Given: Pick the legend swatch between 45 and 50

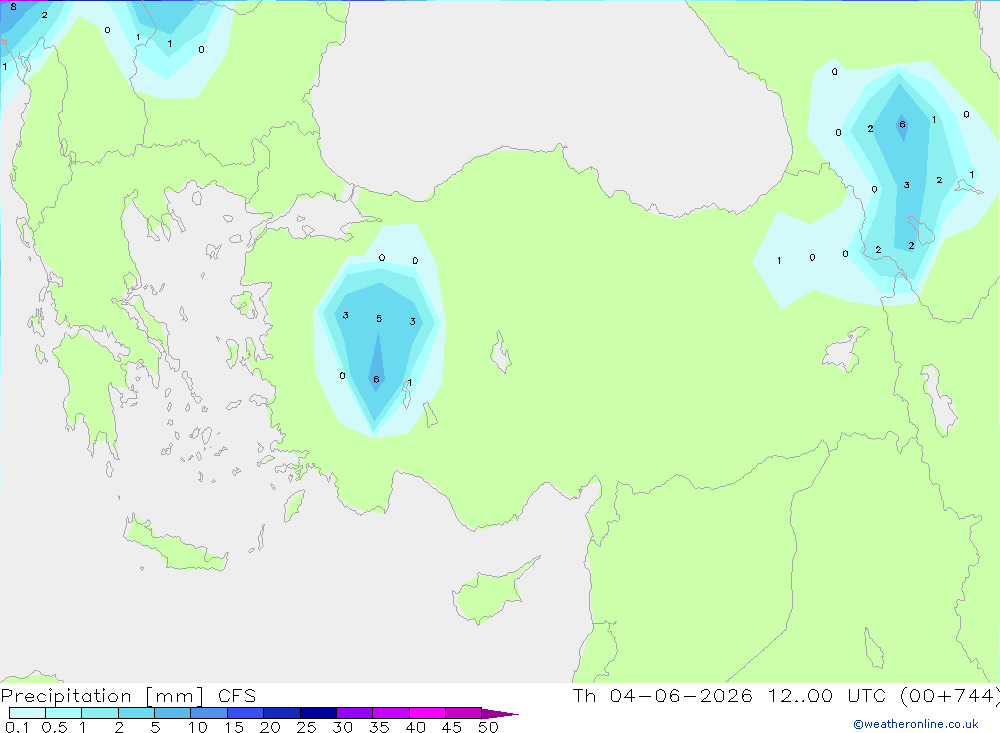Looking at the screenshot, I should point(464,713).
